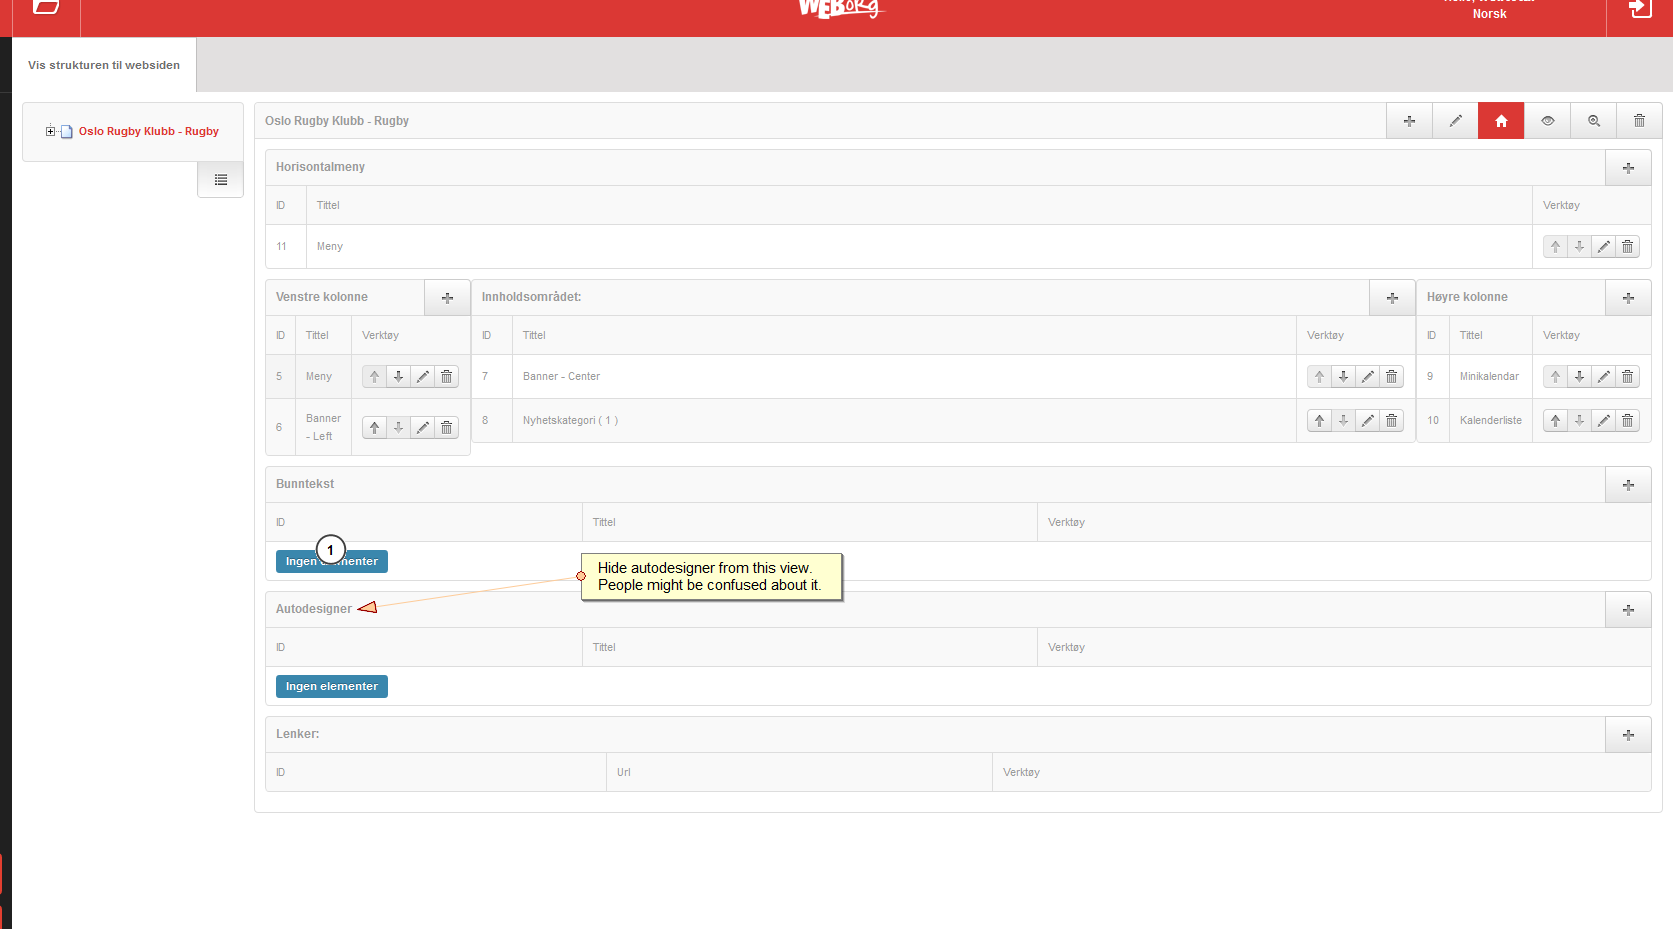Select Oslo Rugby Klubb - Rugby in the tree
The height and width of the screenshot is (929, 1673).
pos(149,131)
